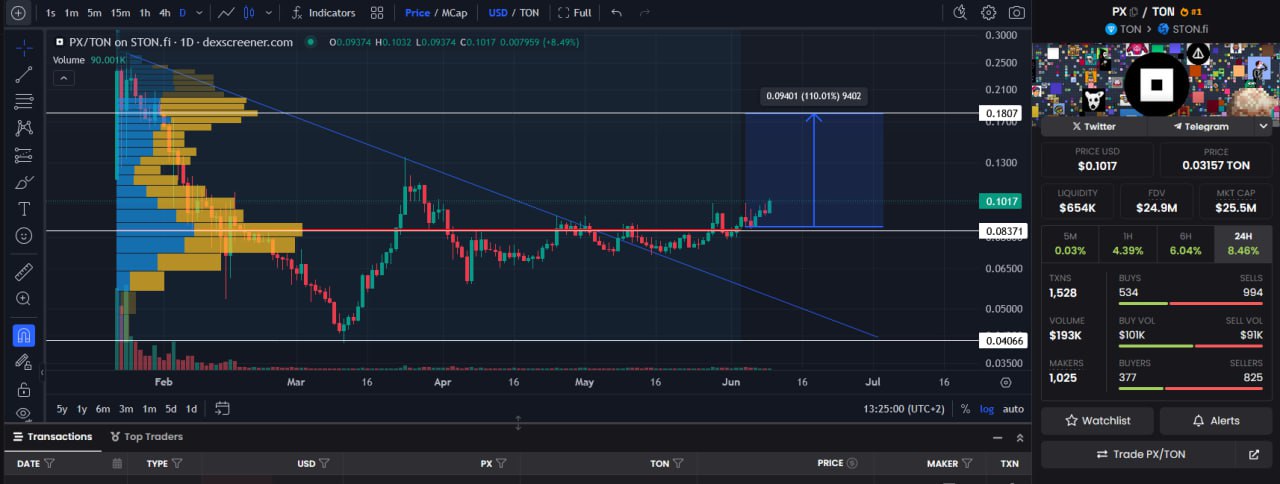The image size is (1280, 484).
Task: Open the go to date calendar icon
Action: [x=222, y=408]
